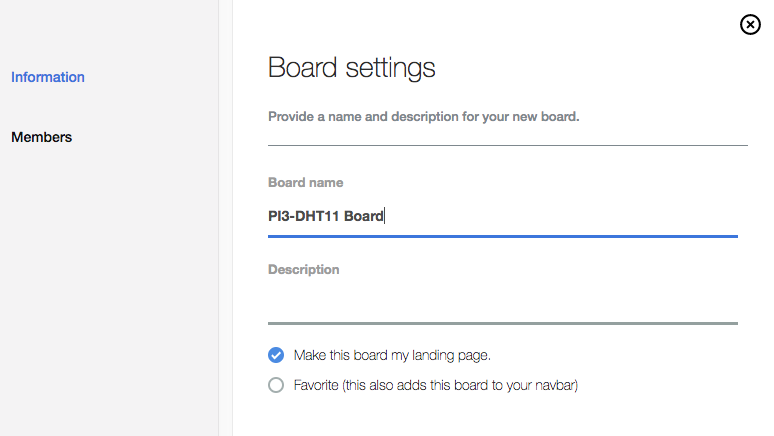
Task: Click the 'Favorite (this also adds…)' label text
Action: 436,385
